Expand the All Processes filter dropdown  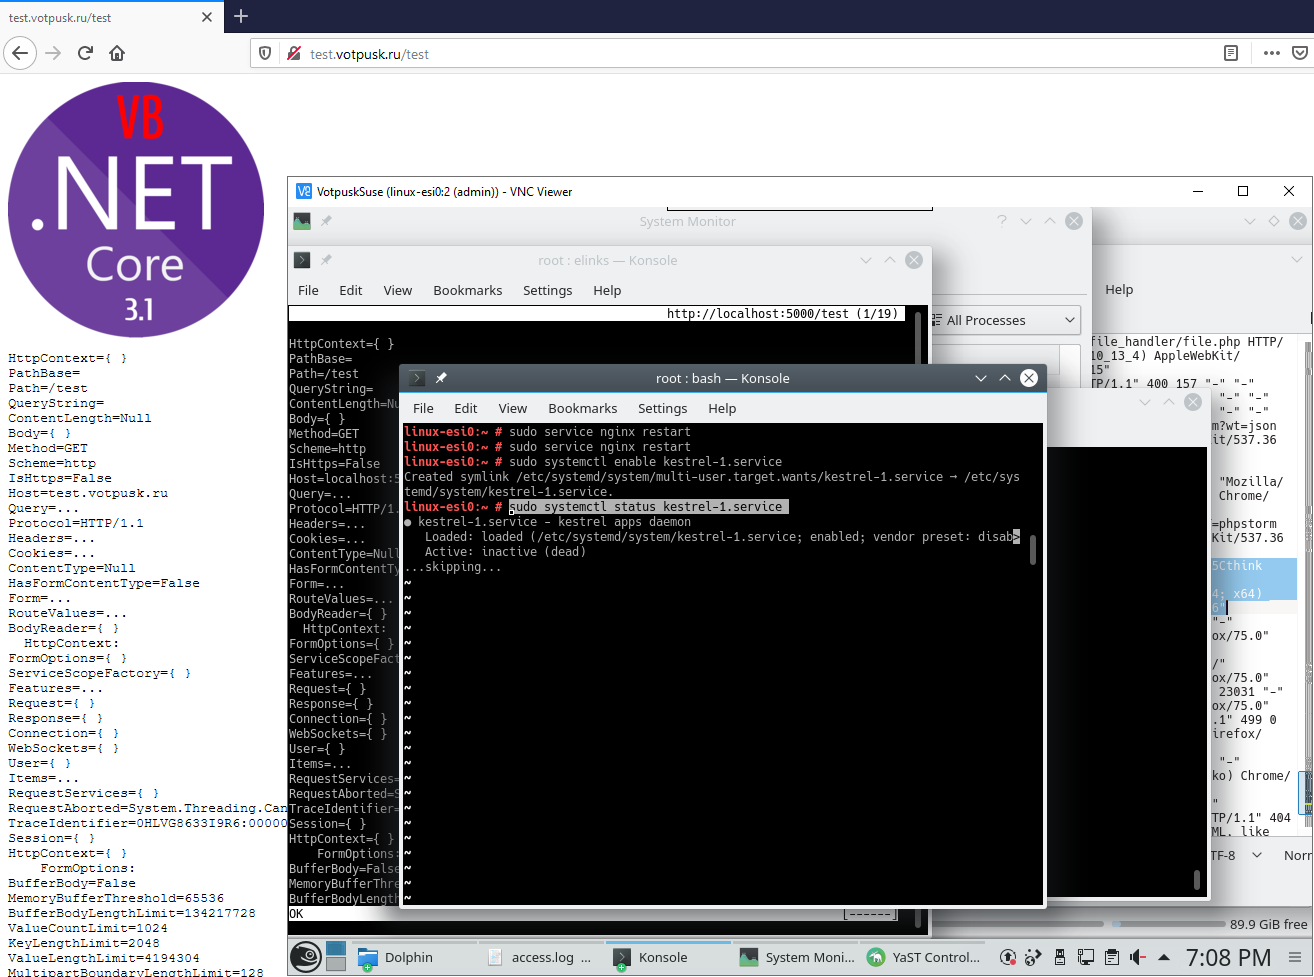coord(1003,320)
